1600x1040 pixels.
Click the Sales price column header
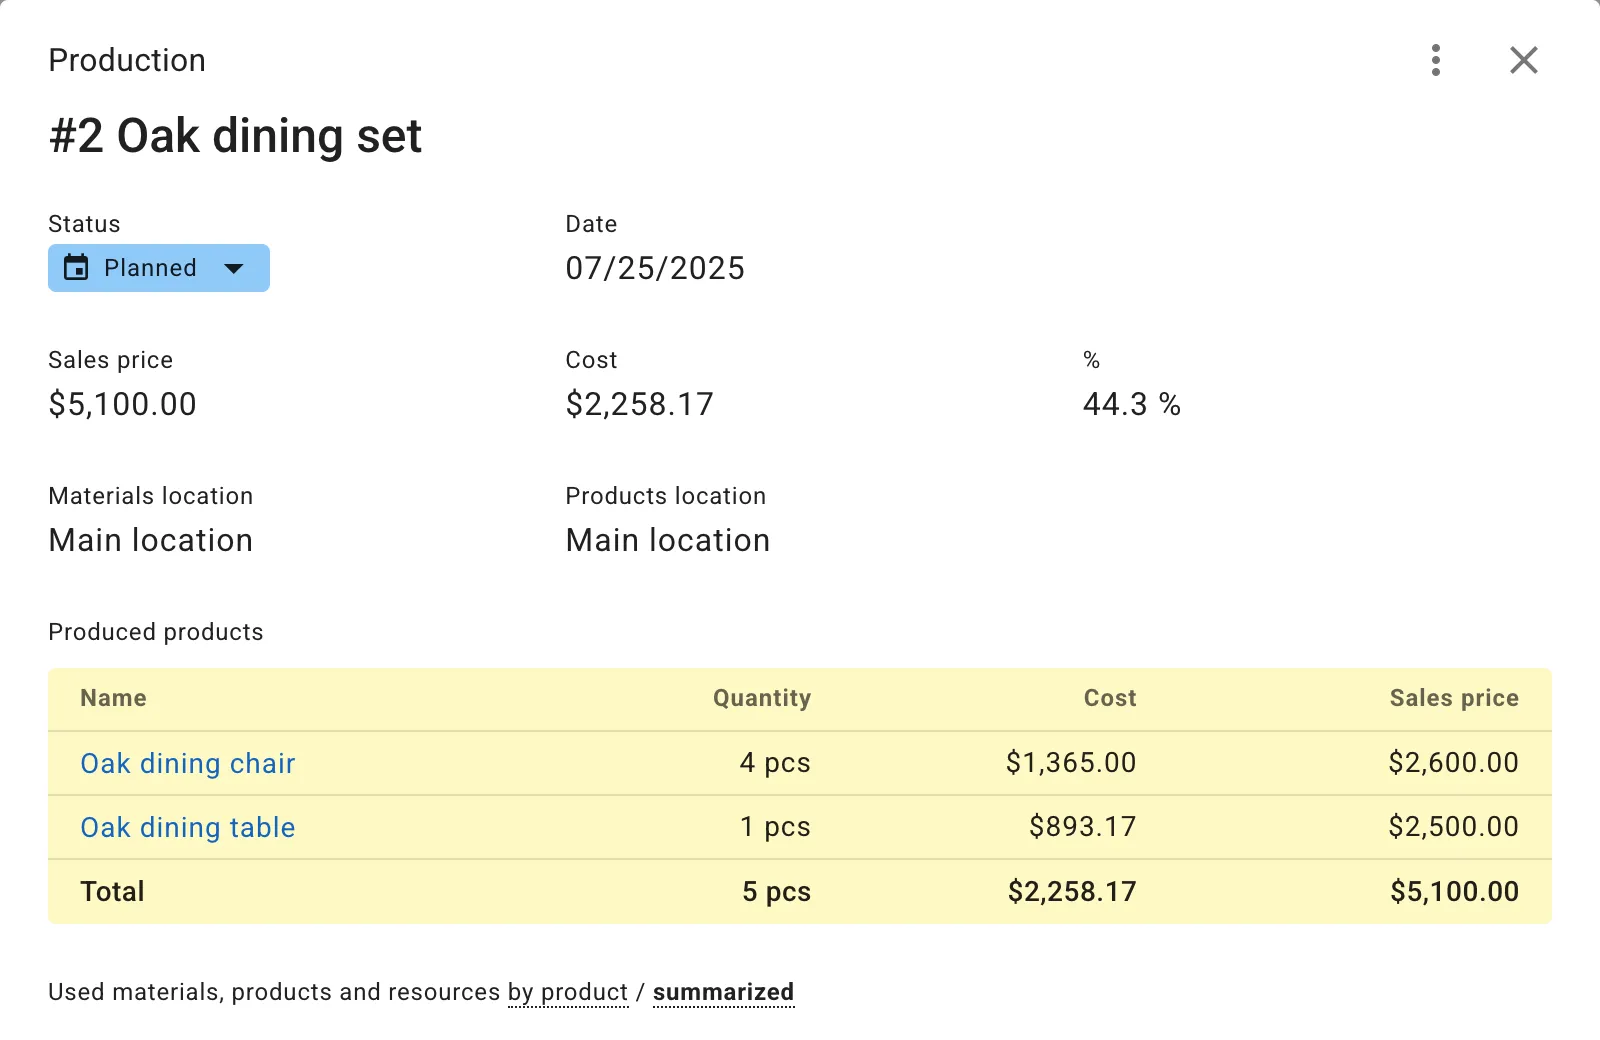[x=1453, y=698]
